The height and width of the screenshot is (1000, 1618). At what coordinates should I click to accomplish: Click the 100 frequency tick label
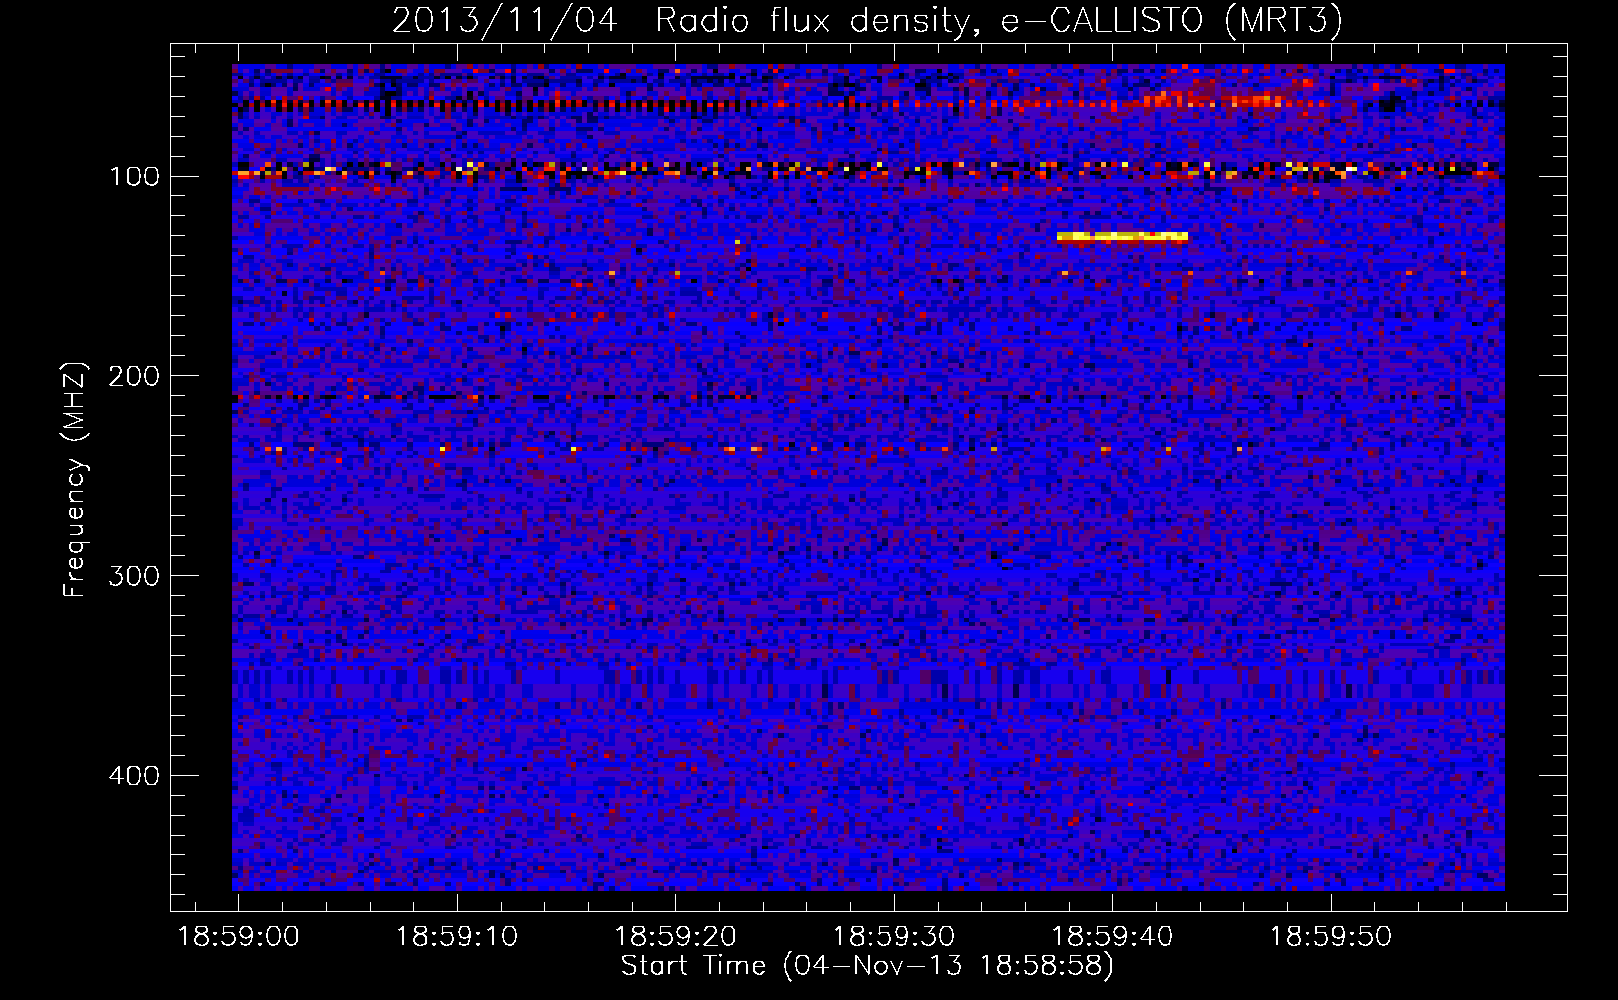(134, 177)
